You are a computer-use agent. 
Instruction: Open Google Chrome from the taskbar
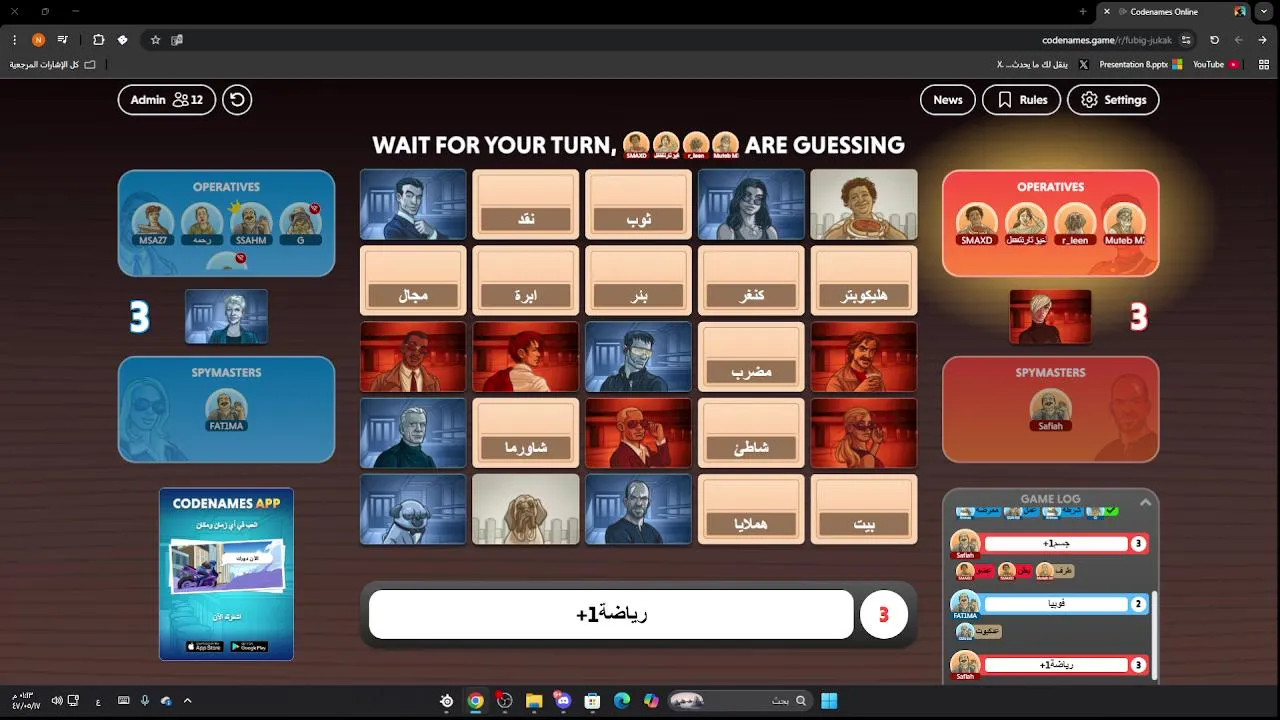(x=476, y=701)
